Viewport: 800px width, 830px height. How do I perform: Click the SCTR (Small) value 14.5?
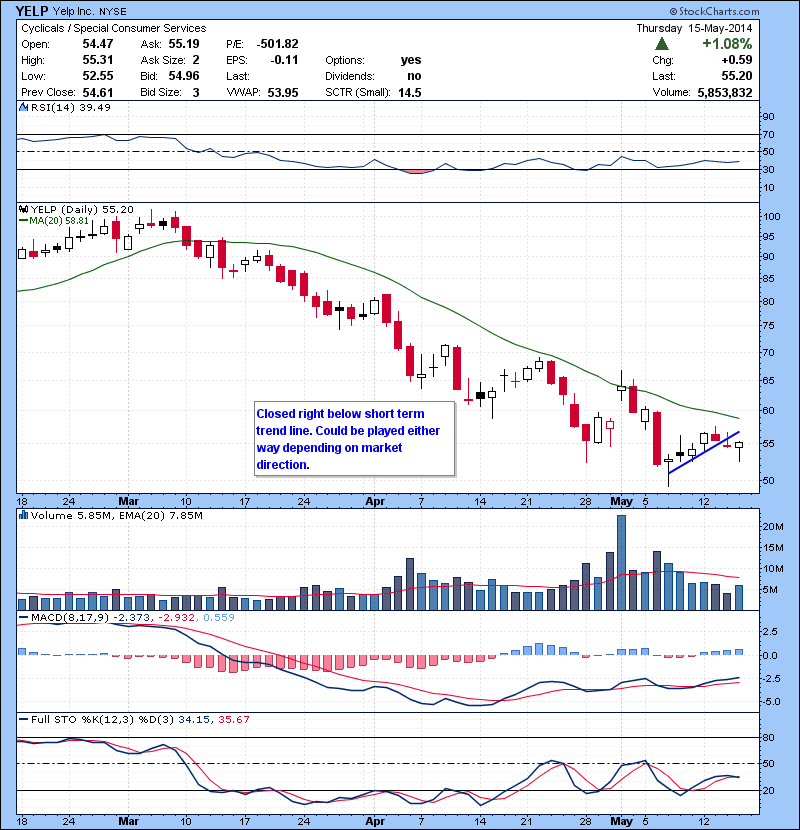click(410, 92)
